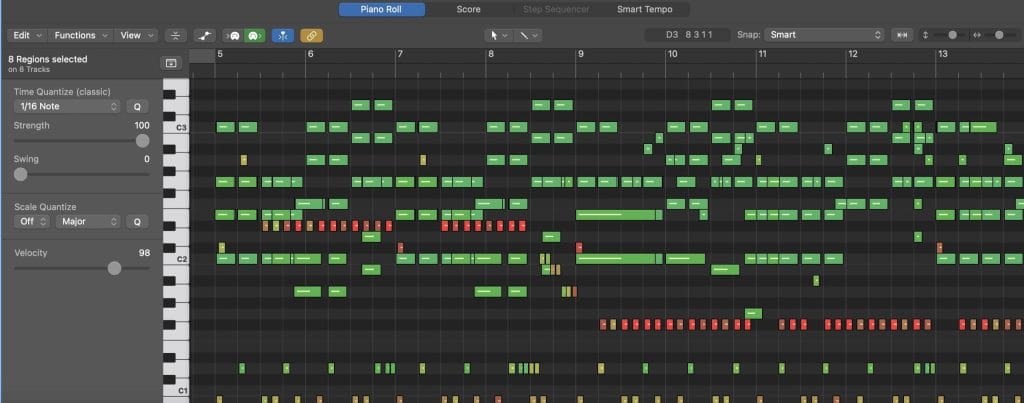
Task: Click the blue Catch Playhead icon
Action: (x=283, y=35)
